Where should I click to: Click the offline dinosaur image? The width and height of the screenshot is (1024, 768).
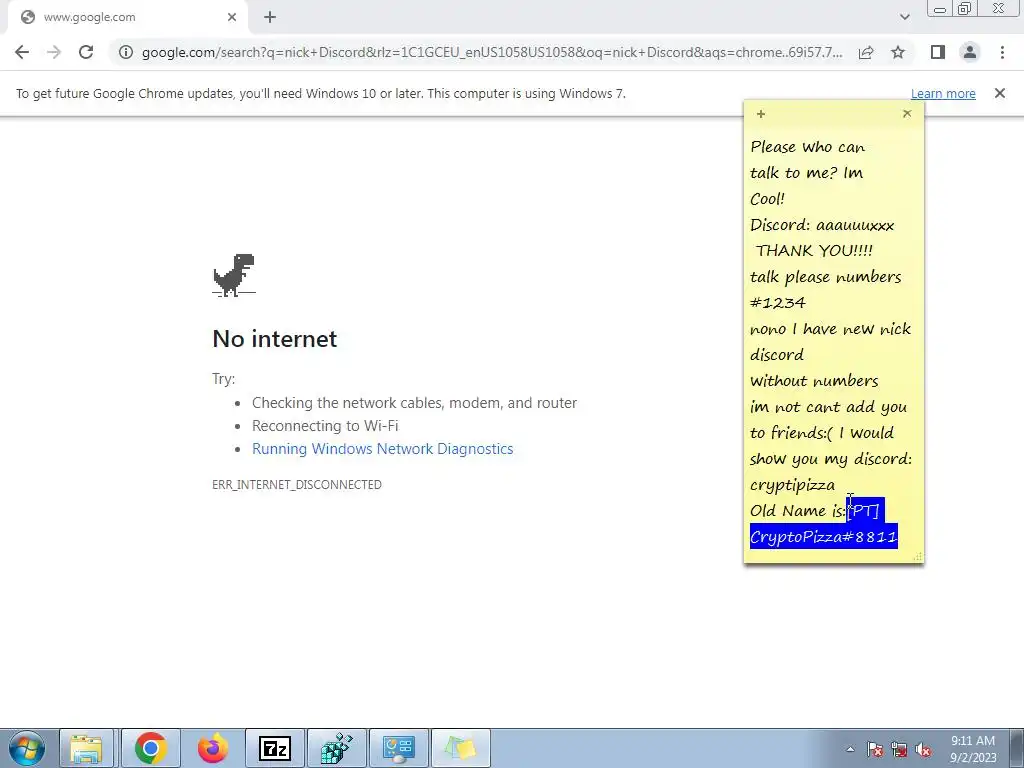click(234, 275)
